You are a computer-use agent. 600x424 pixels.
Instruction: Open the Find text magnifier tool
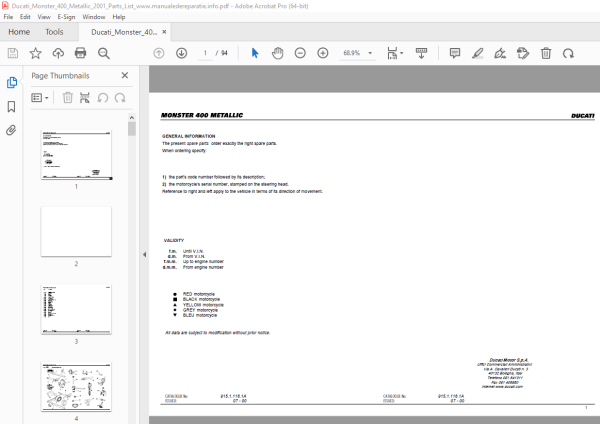click(104, 53)
